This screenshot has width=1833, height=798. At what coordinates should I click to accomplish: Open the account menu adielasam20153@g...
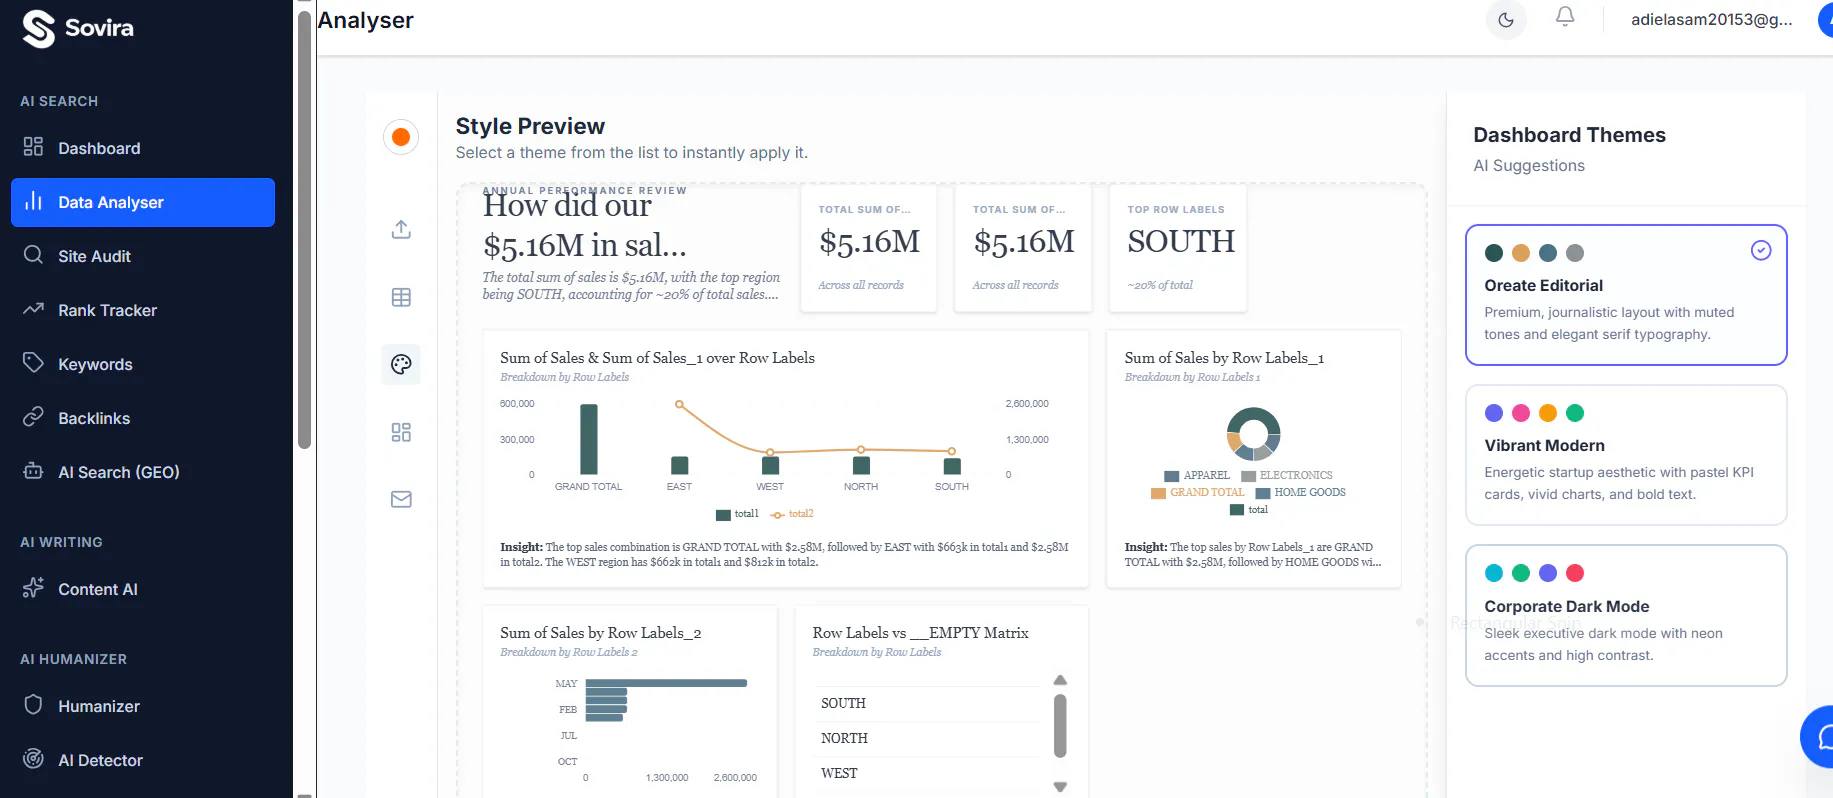coord(1711,19)
